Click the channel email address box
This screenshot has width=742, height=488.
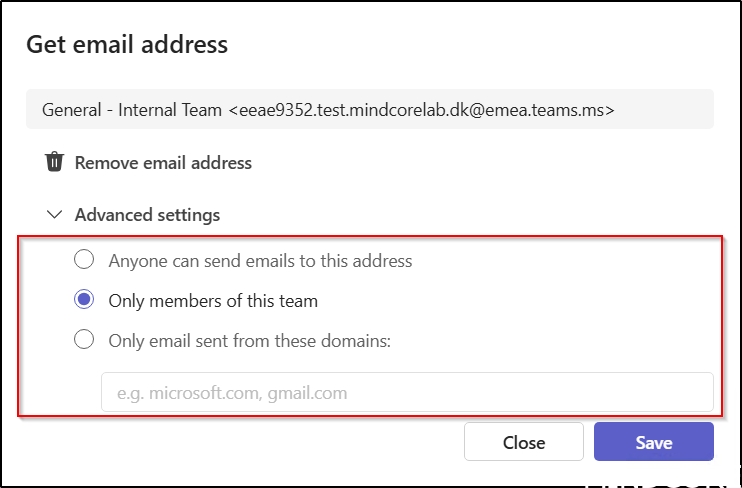[x=369, y=109]
